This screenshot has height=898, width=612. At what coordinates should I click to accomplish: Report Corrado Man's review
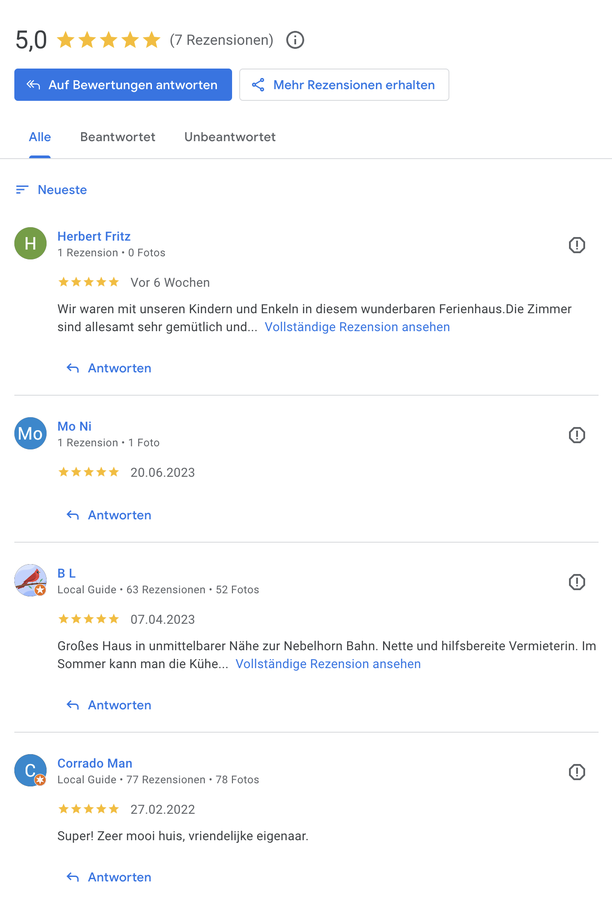577,772
